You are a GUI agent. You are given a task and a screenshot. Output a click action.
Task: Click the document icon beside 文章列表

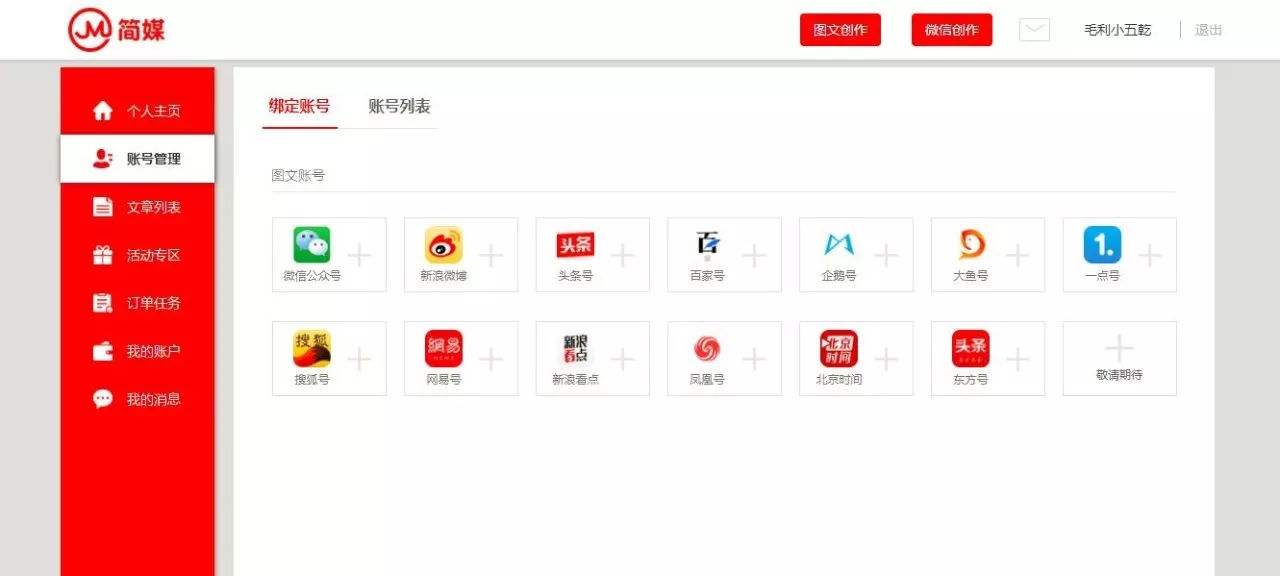(x=103, y=207)
